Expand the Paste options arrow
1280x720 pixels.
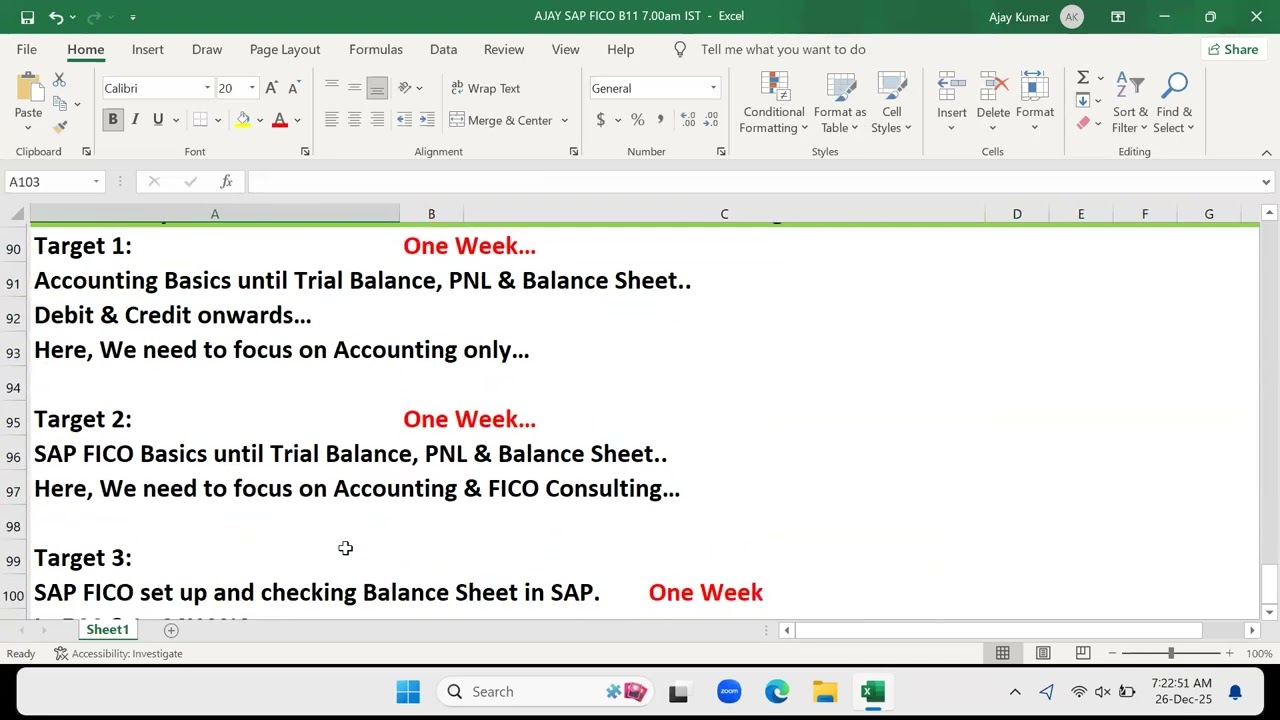pos(28,128)
